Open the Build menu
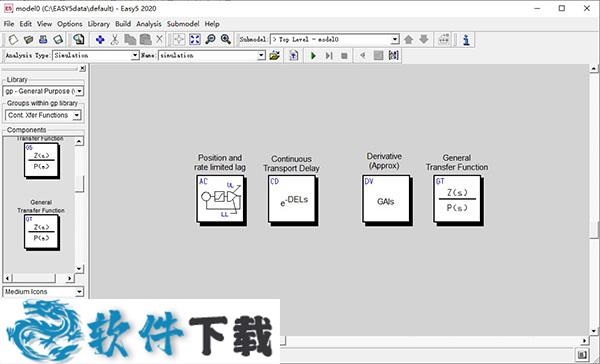Viewport: 600px width, 364px height. pos(123,24)
